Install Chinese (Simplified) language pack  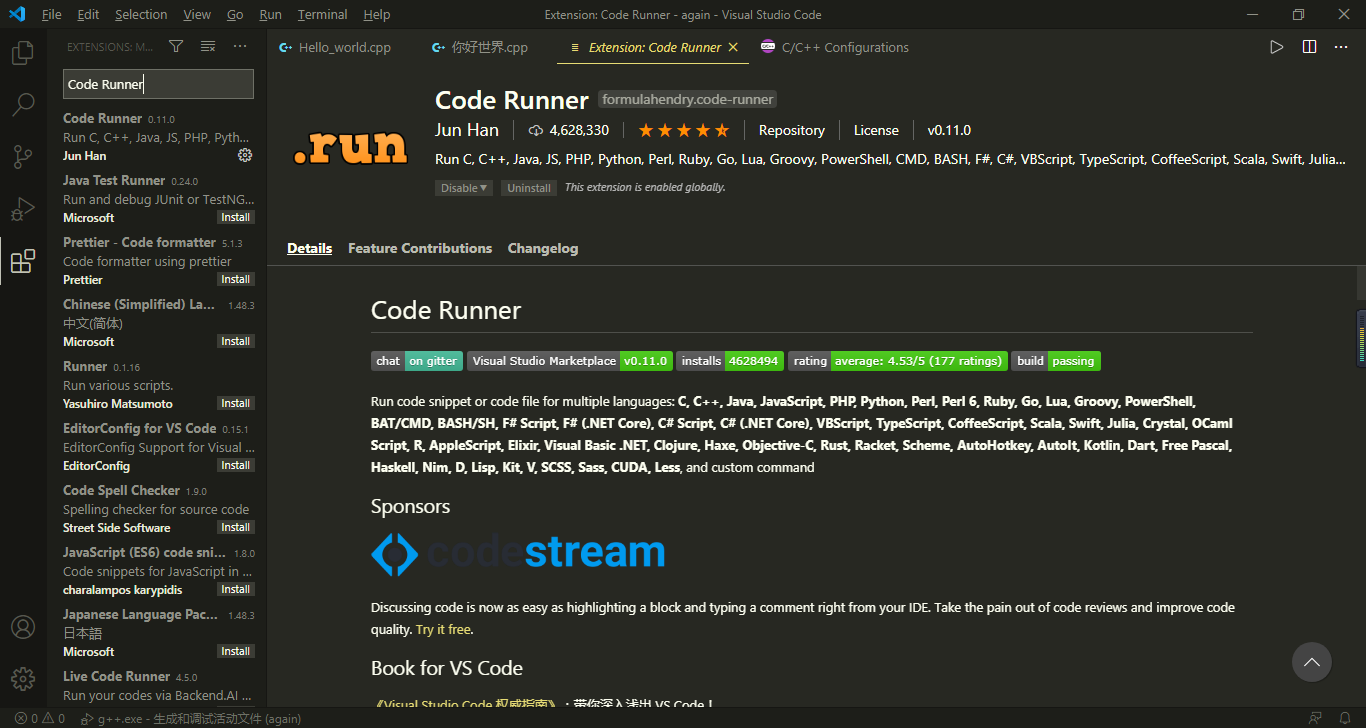pyautogui.click(x=236, y=341)
